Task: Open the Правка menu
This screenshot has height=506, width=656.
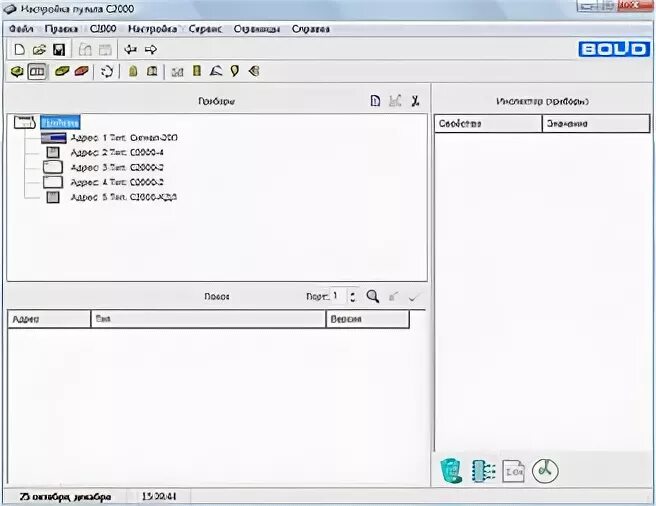Action: tap(62, 29)
